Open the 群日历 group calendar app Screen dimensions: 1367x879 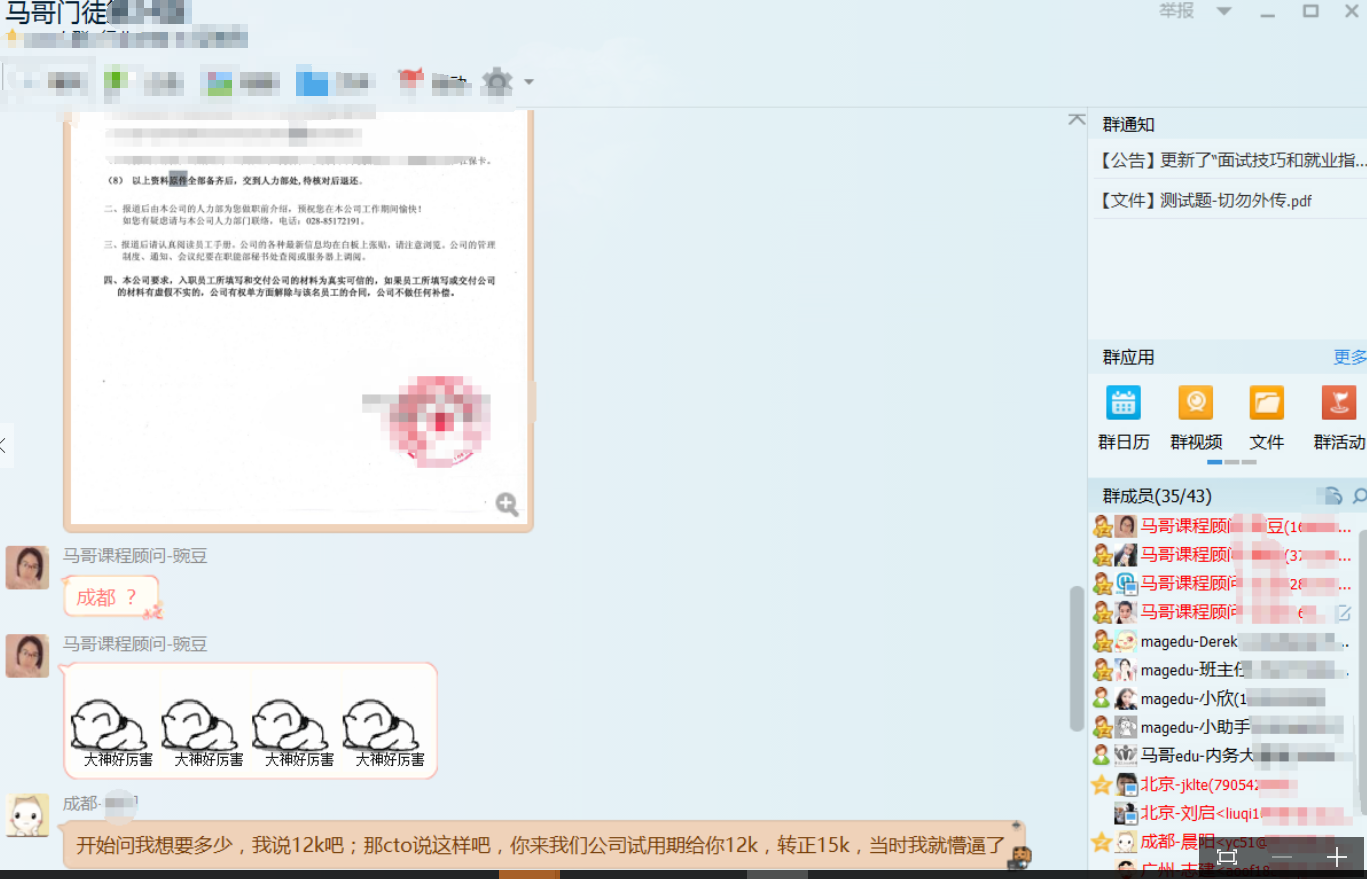(1123, 417)
